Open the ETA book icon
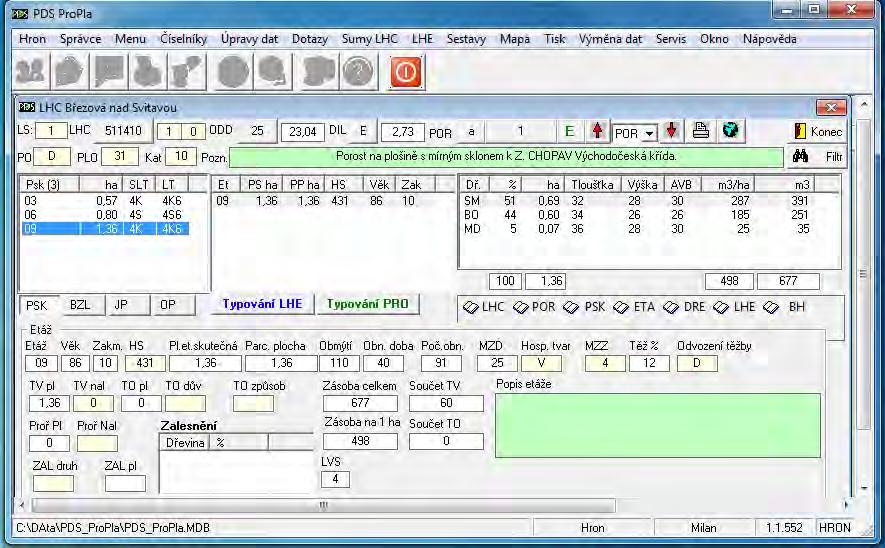885x548 pixels. 634,307
